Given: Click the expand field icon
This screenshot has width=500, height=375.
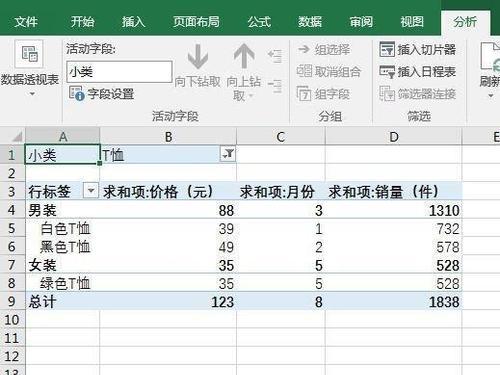Looking at the screenshot, I should tap(275, 56).
